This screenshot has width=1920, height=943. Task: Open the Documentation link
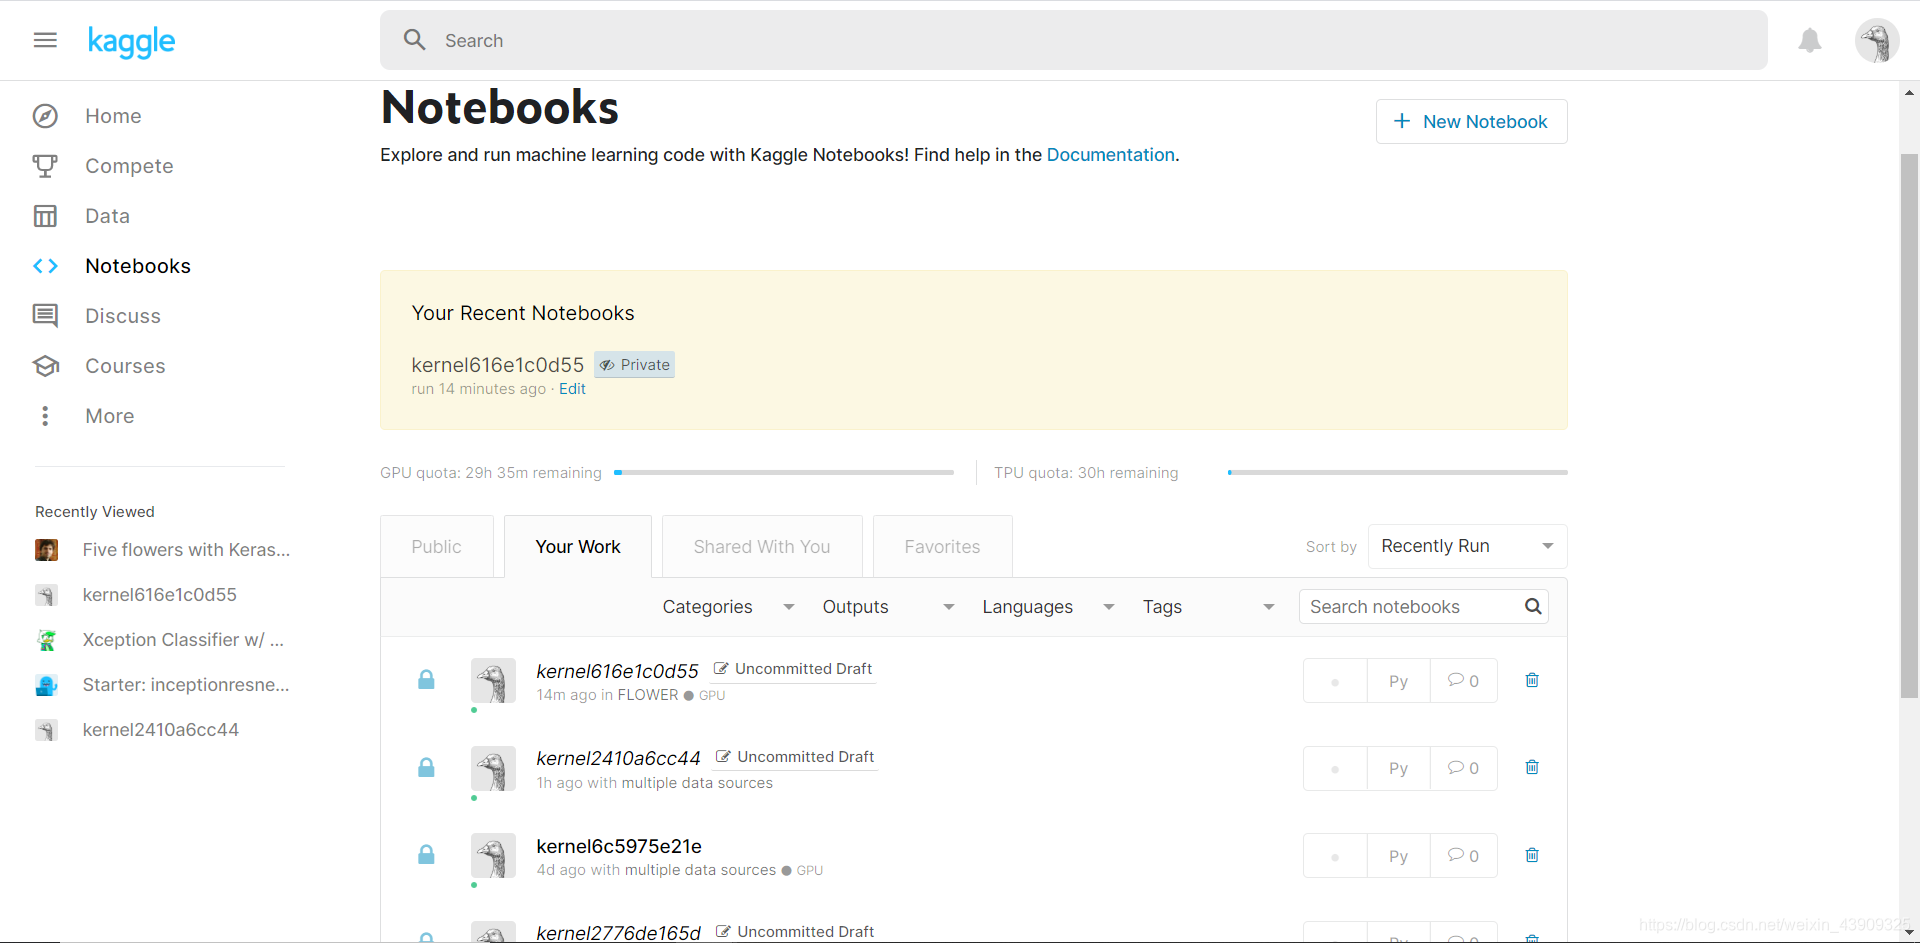(1110, 155)
